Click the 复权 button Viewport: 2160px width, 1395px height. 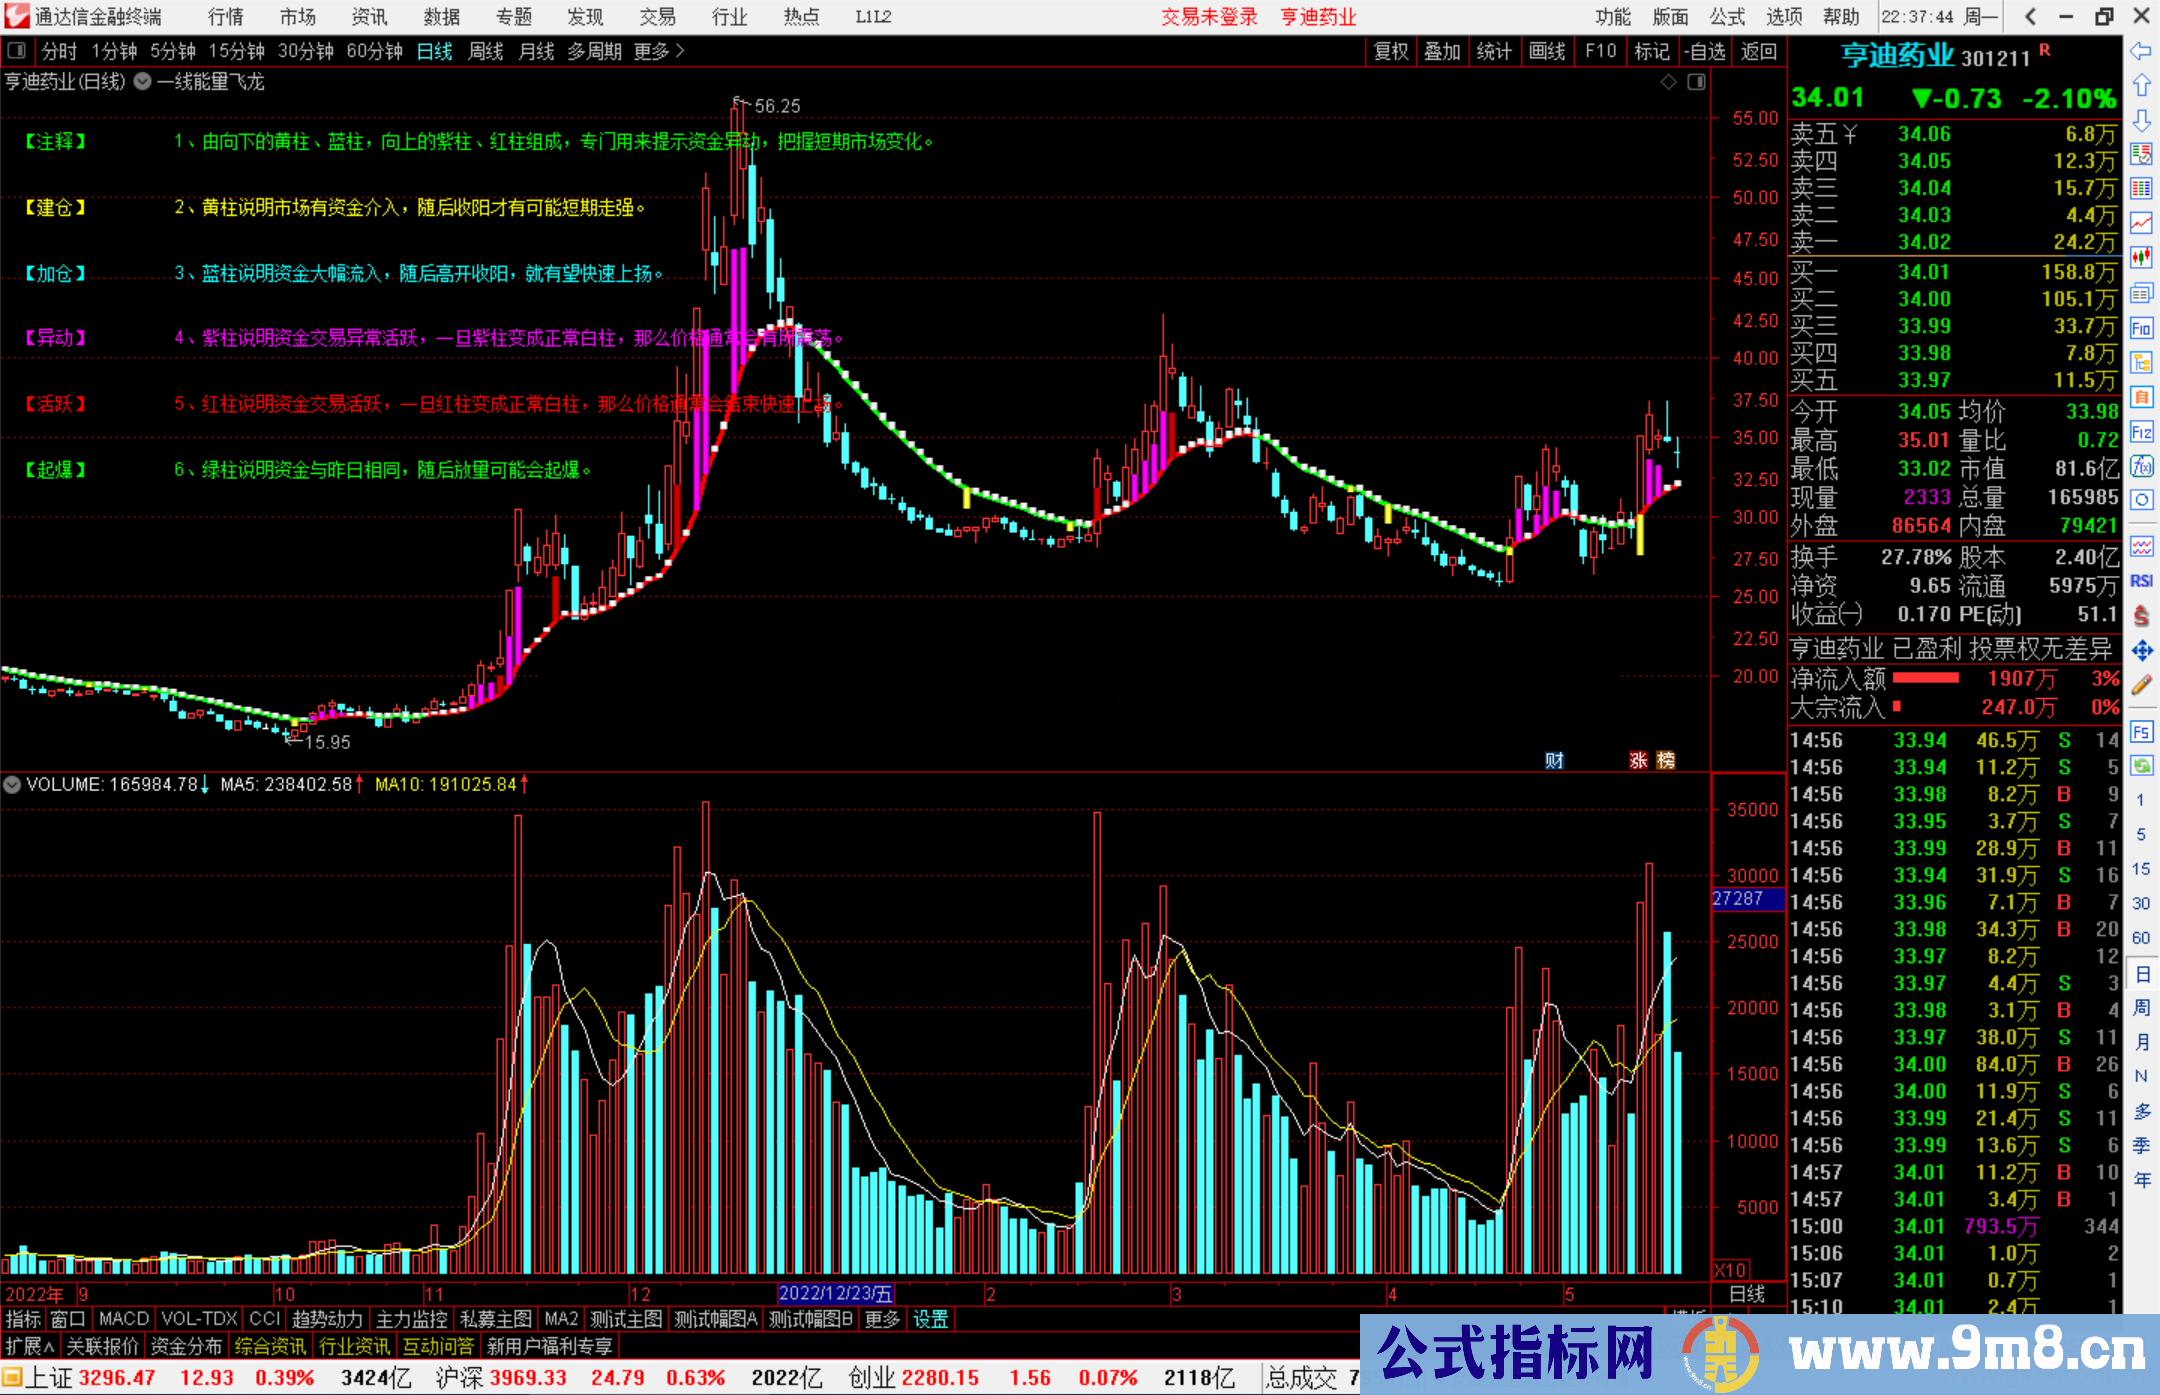click(1391, 51)
